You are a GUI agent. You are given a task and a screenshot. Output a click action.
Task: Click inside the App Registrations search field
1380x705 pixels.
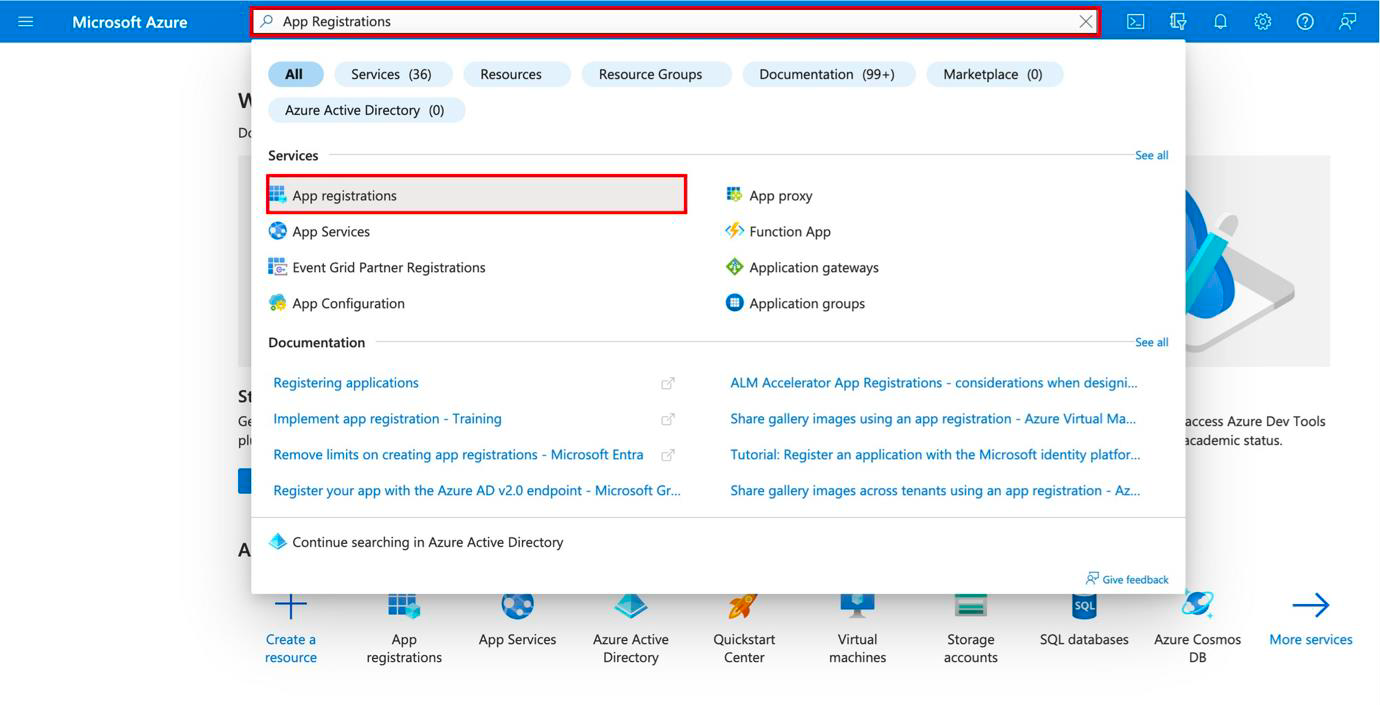675,22
